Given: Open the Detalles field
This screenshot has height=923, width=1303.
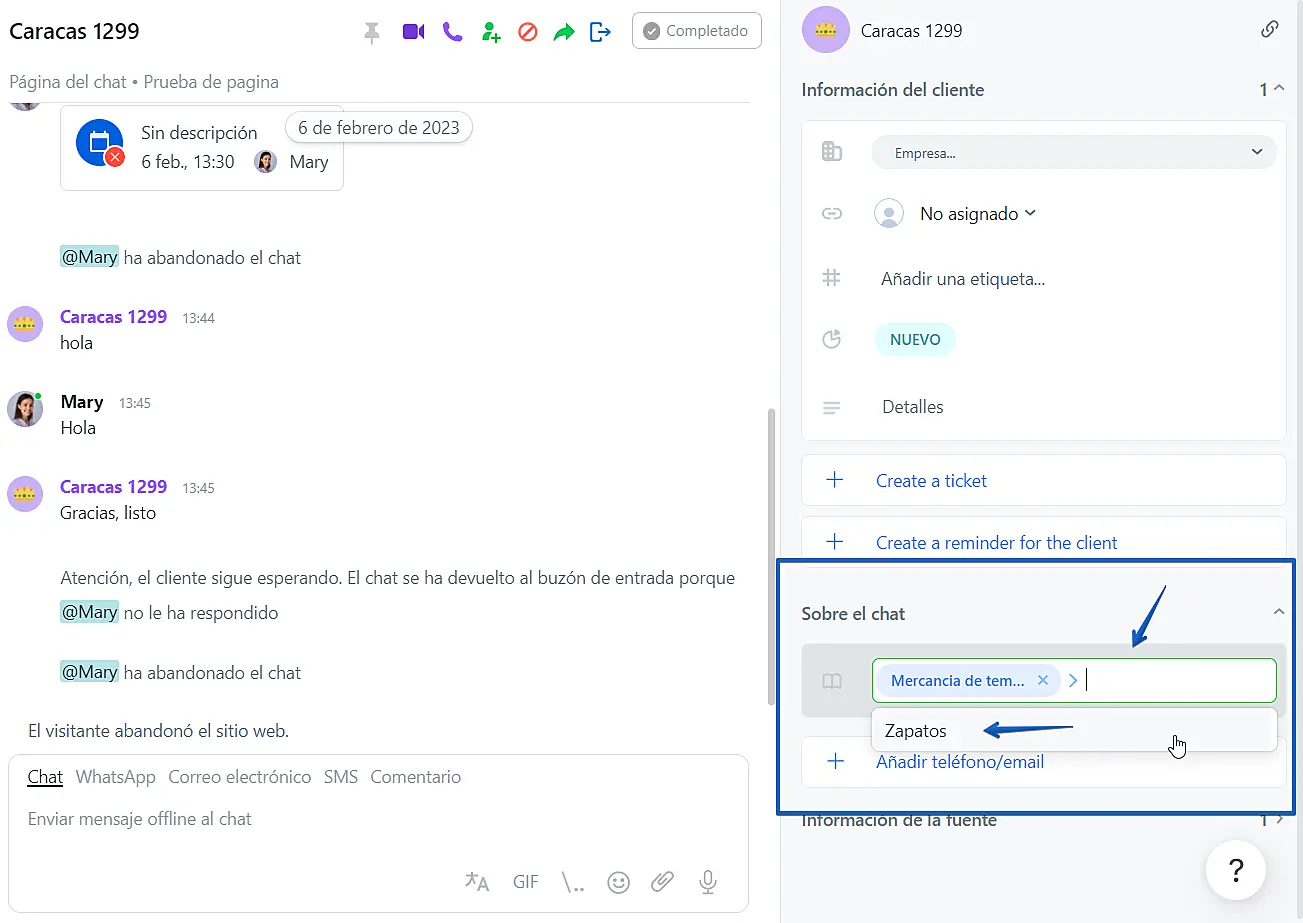Looking at the screenshot, I should point(913,407).
